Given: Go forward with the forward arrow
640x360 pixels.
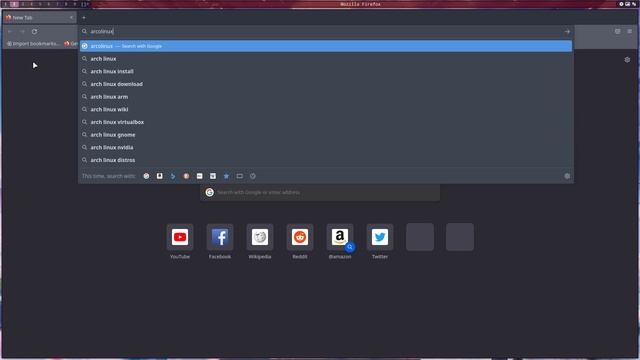Looking at the screenshot, I should pyautogui.click(x=22, y=31).
